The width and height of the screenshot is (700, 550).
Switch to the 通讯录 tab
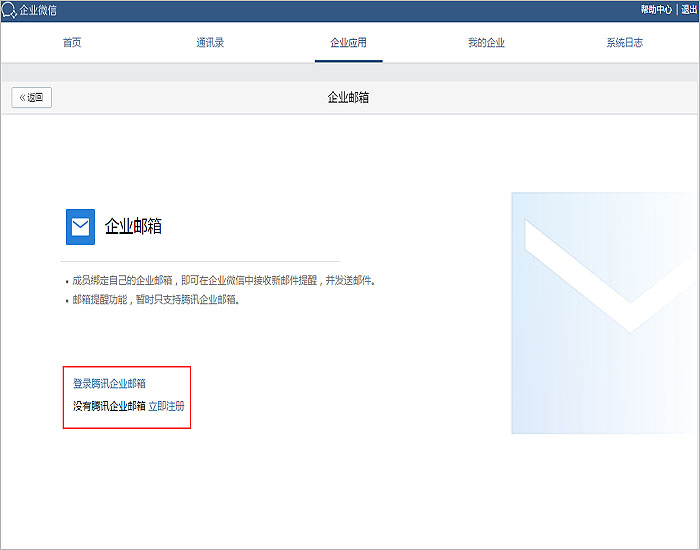coord(210,43)
